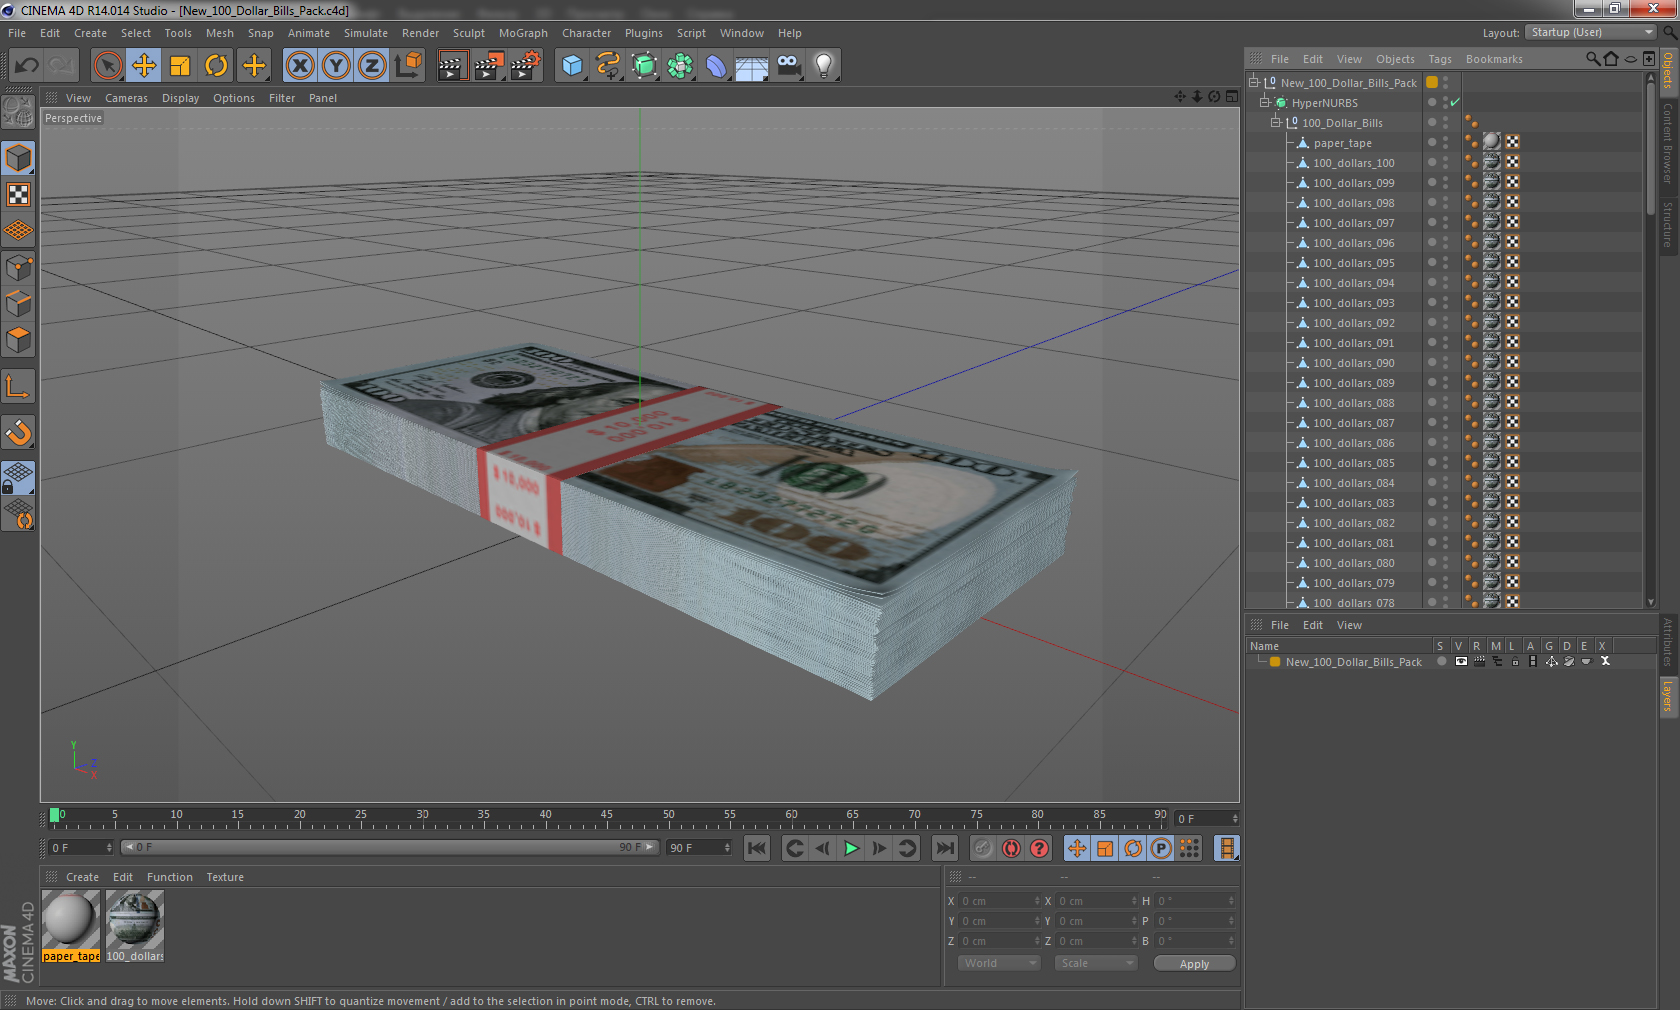Toggle X axis lock
Image resolution: width=1680 pixels, height=1010 pixels.
[x=300, y=66]
